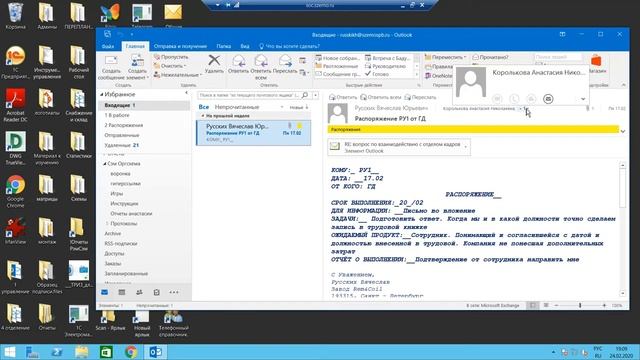Open the Очистить clean up dropdown

point(170,66)
